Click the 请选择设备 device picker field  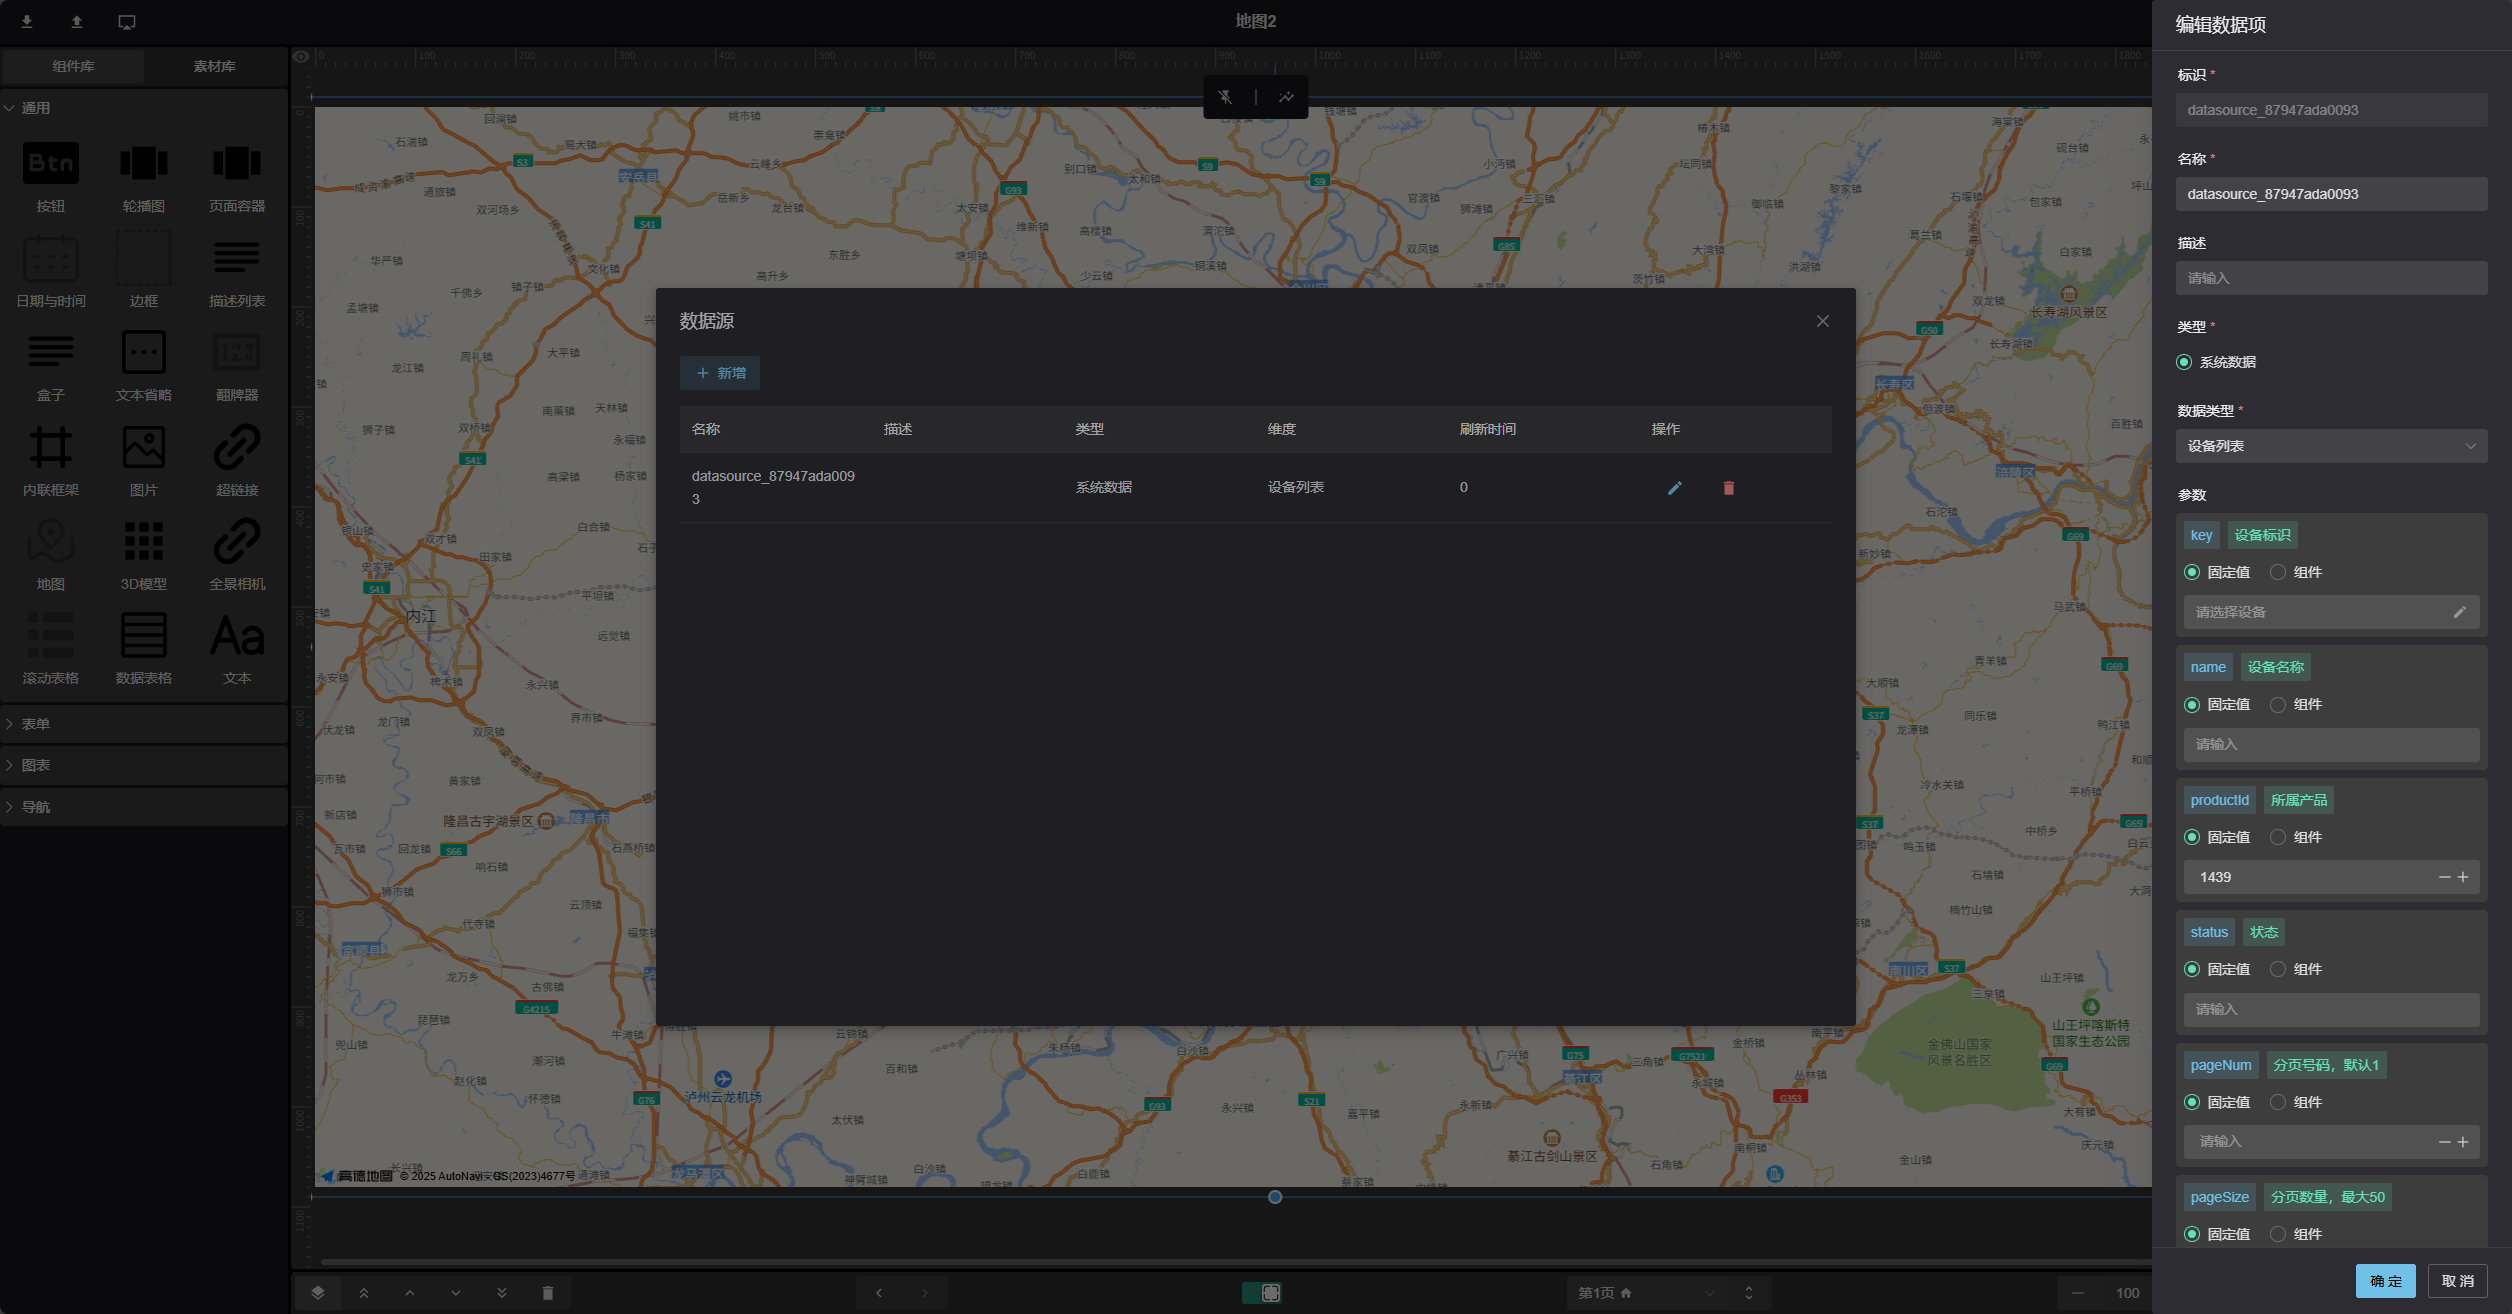[2331, 612]
